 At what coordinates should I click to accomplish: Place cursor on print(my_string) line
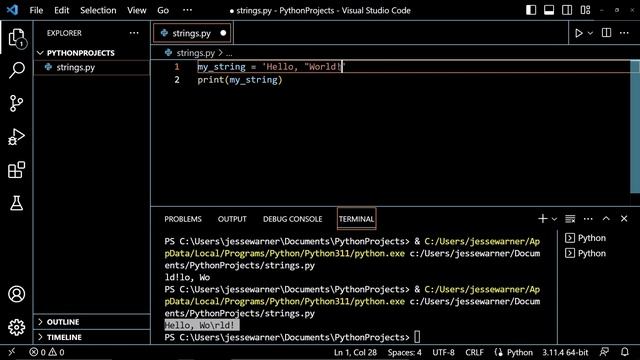[x=240, y=80]
